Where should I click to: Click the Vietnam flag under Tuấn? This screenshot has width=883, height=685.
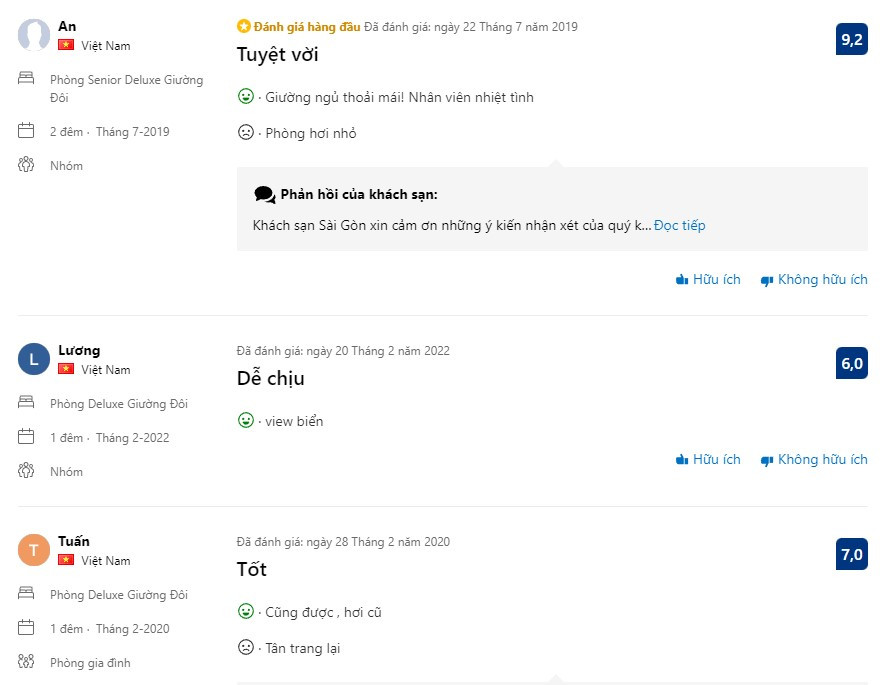tap(66, 561)
